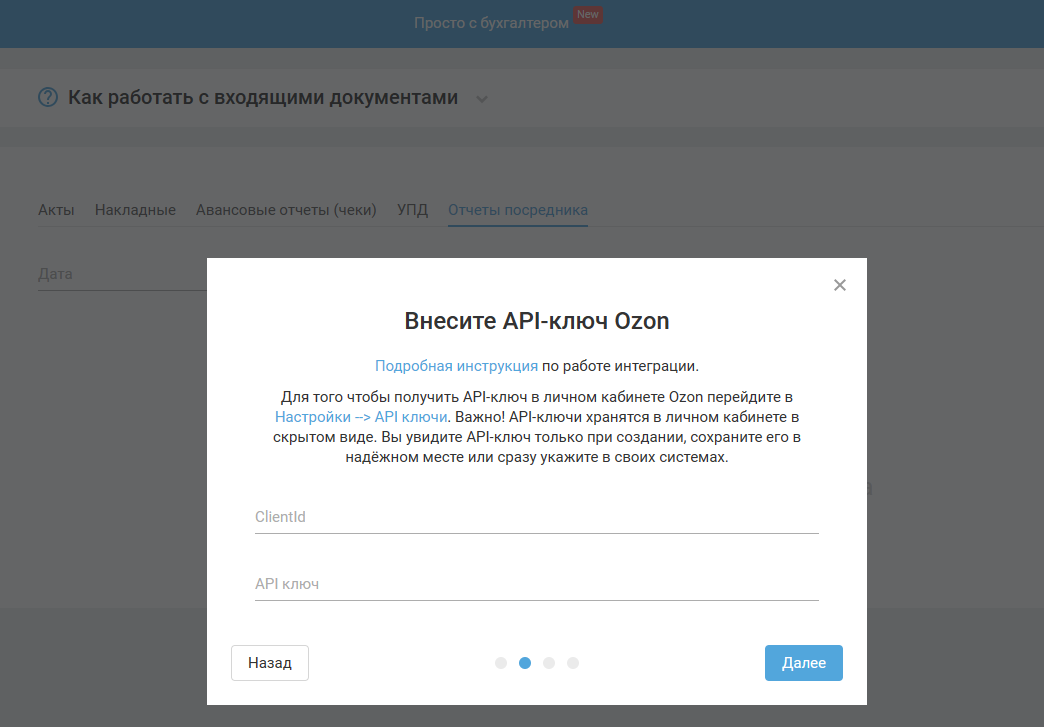Click the question mark help icon
This screenshot has width=1044, height=727.
pos(48,97)
